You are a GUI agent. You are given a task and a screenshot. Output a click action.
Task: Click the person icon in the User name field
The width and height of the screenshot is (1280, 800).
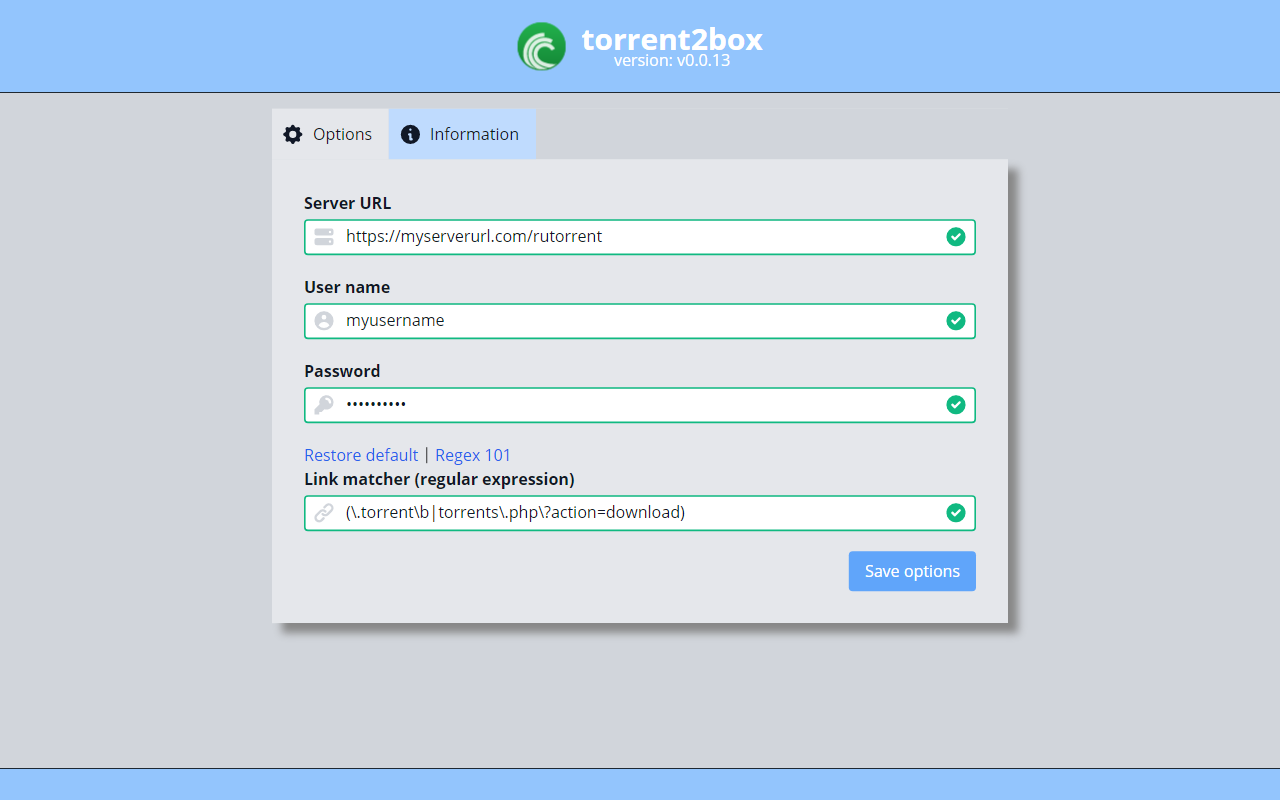[x=323, y=320]
